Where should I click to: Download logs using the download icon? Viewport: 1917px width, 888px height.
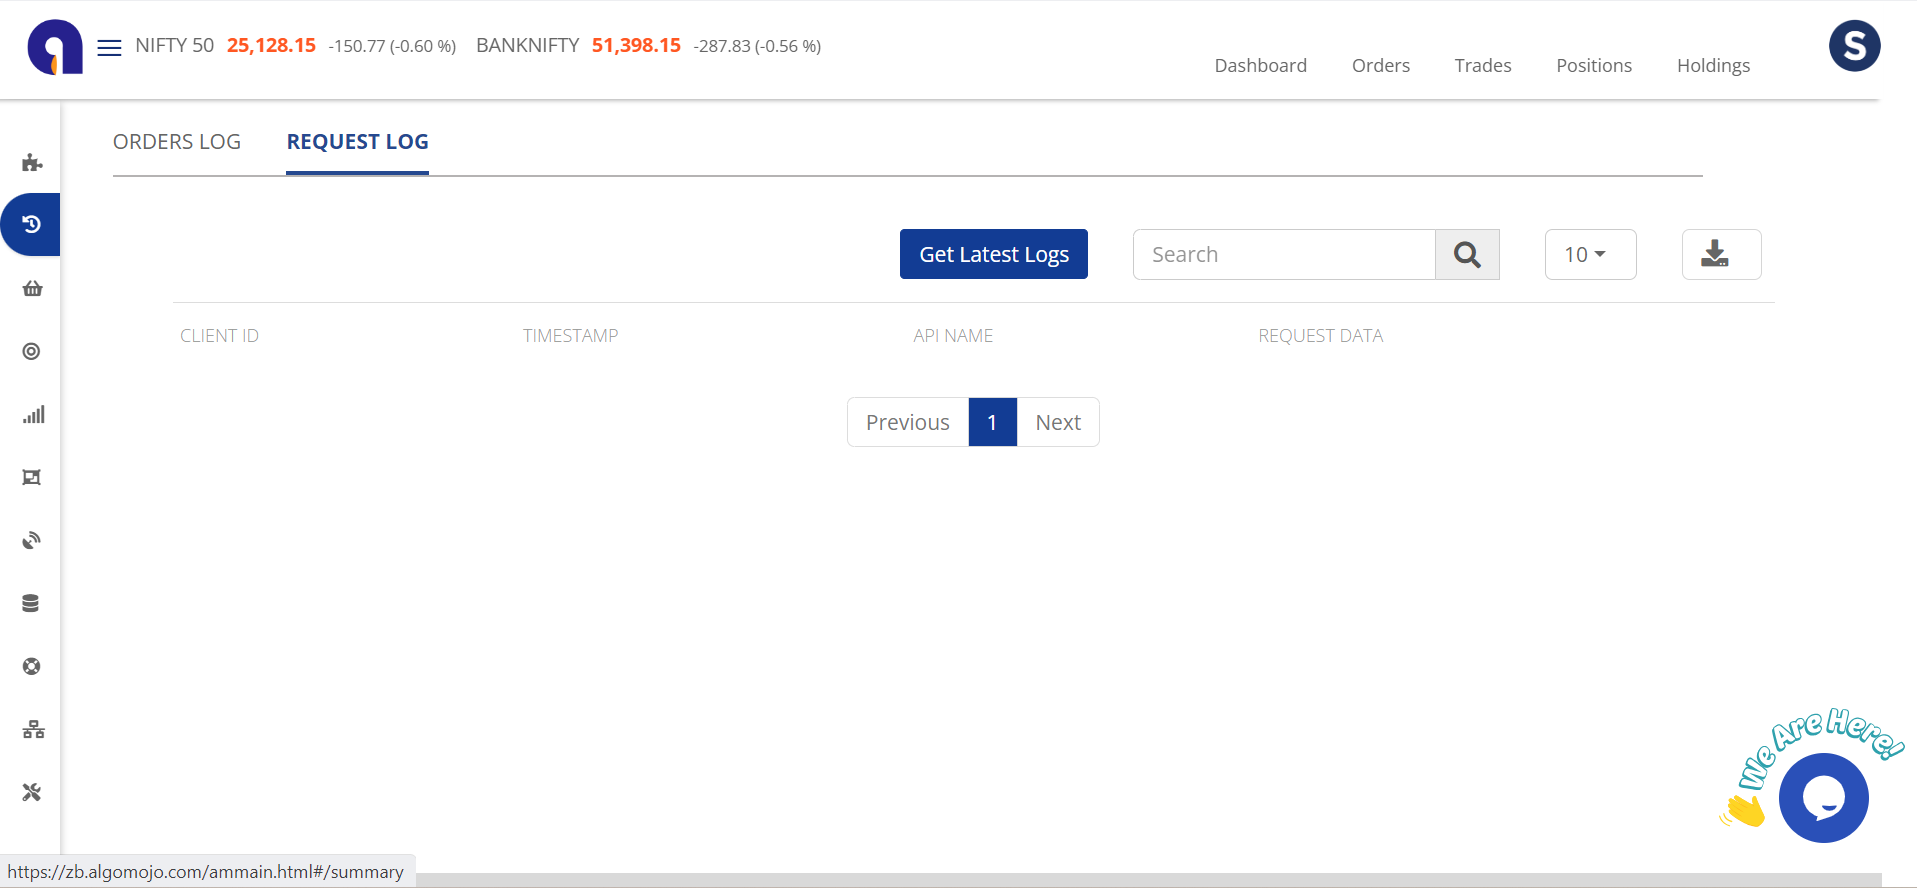tap(1720, 254)
